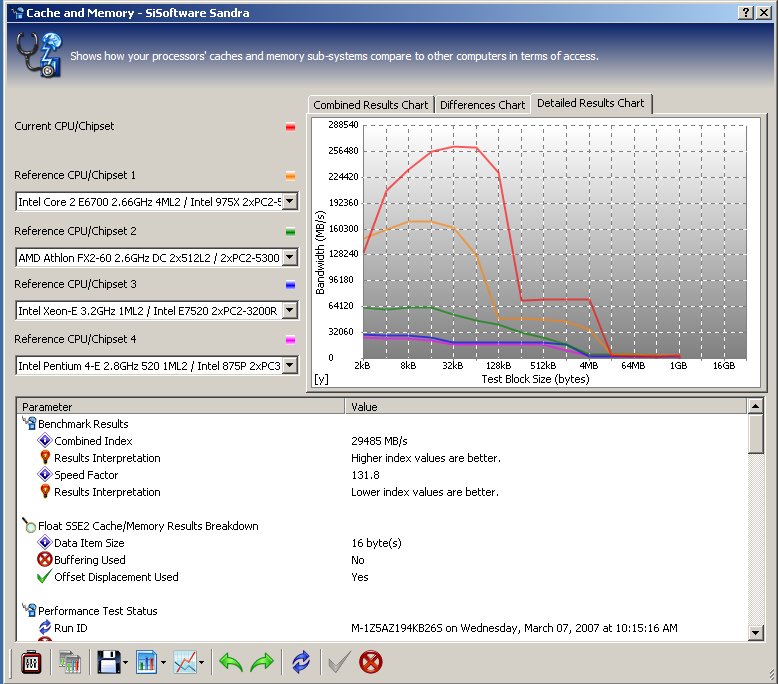Image resolution: width=778 pixels, height=684 pixels.
Task: Click the orange Reference 1 color swatch
Action: 291,176
